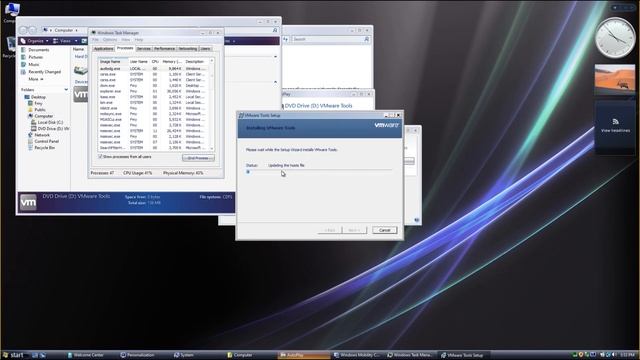Click the system tray clock
The height and width of the screenshot is (360, 640).
pyautogui.click(x=629, y=355)
